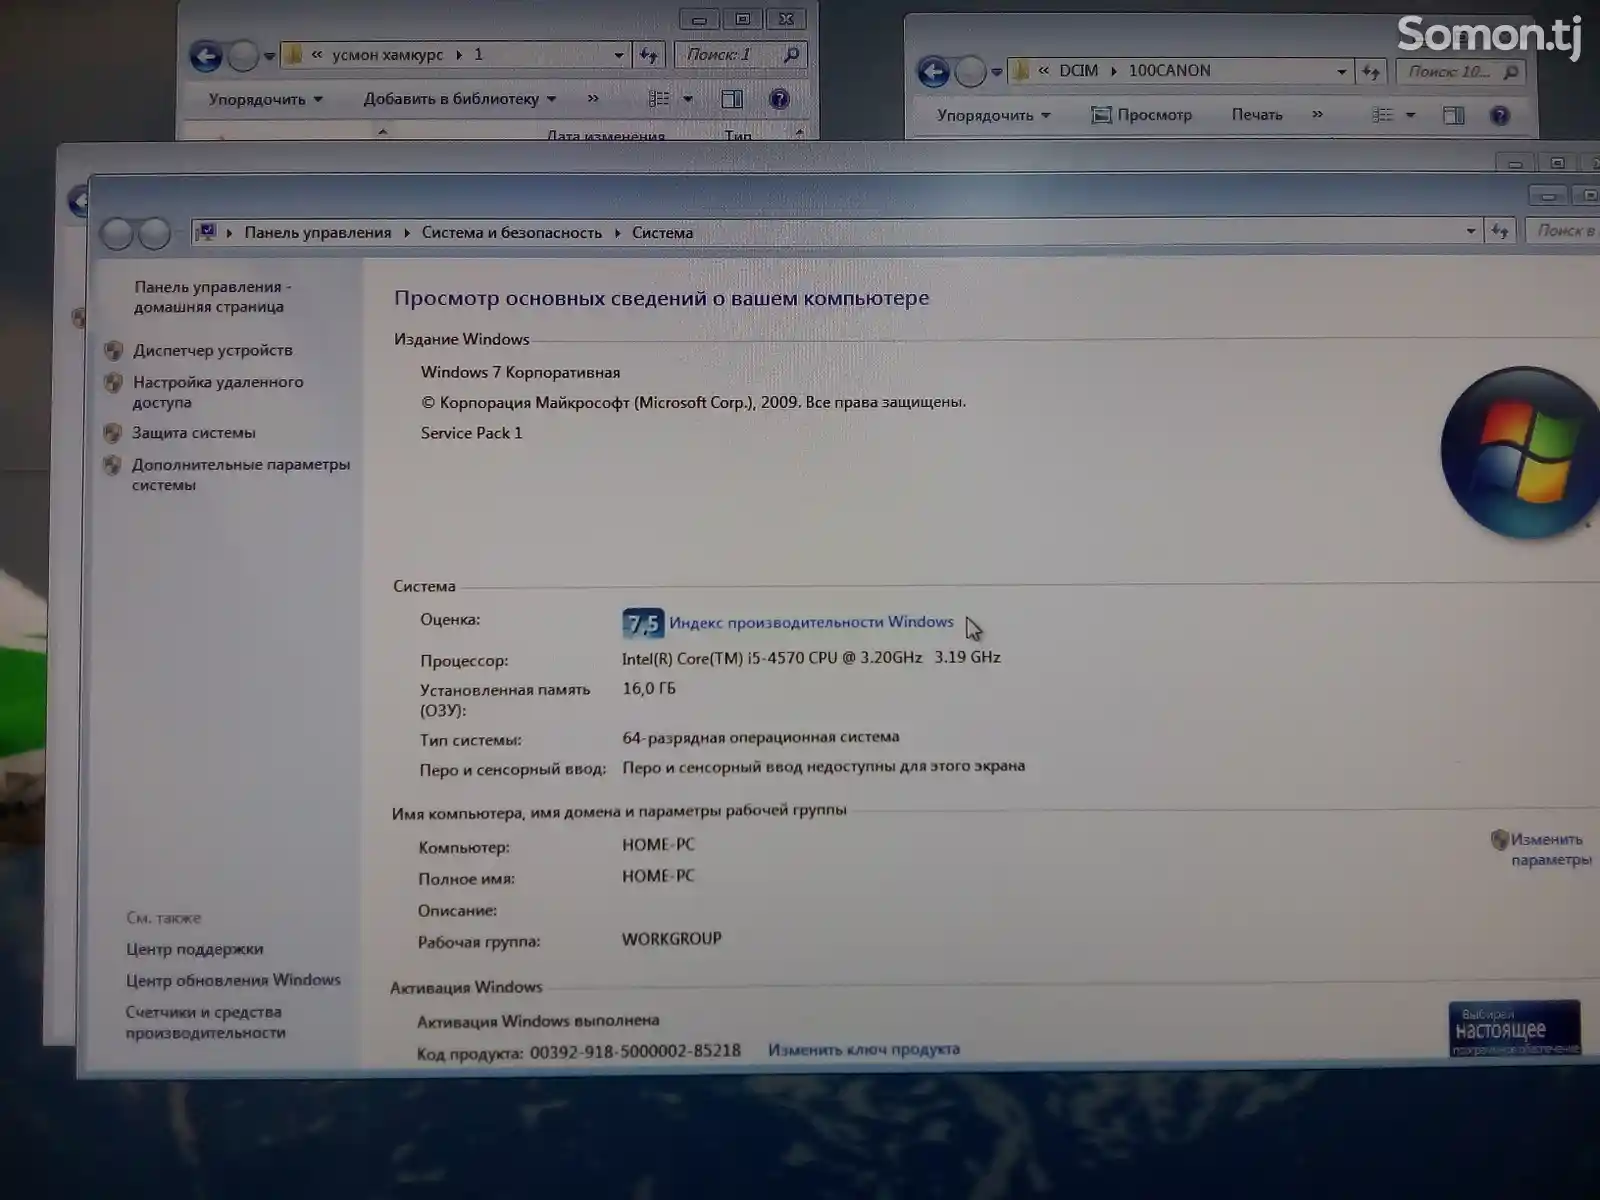Select DCIM in the 100CANON address bar
This screenshot has width=1600, height=1200.
[x=1078, y=71]
